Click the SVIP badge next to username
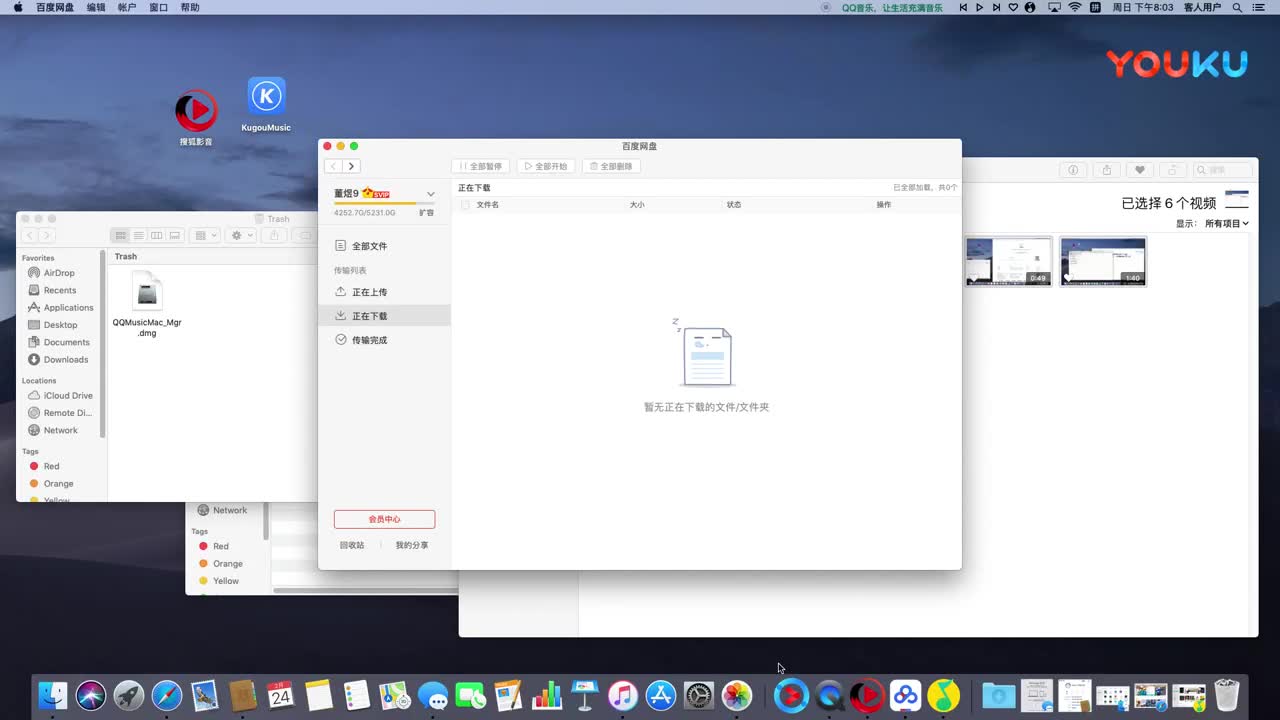The image size is (1280, 720). click(x=376, y=193)
